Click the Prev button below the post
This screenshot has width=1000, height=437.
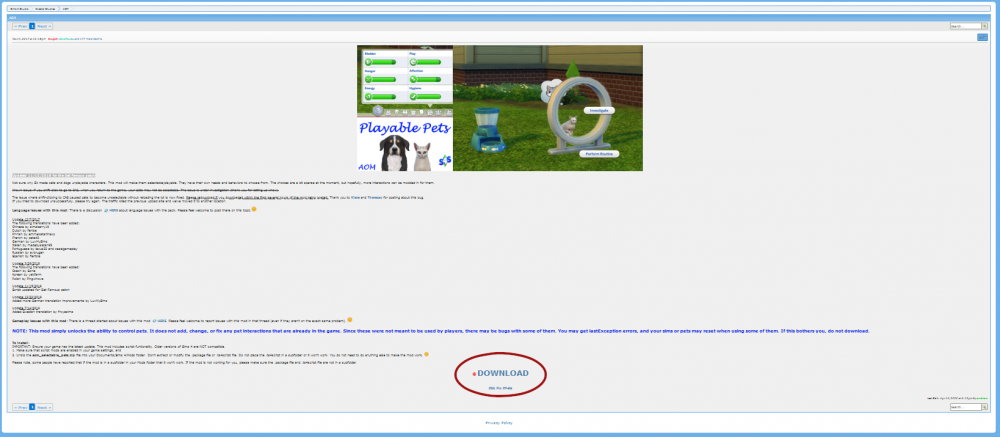pyautogui.click(x=20, y=407)
